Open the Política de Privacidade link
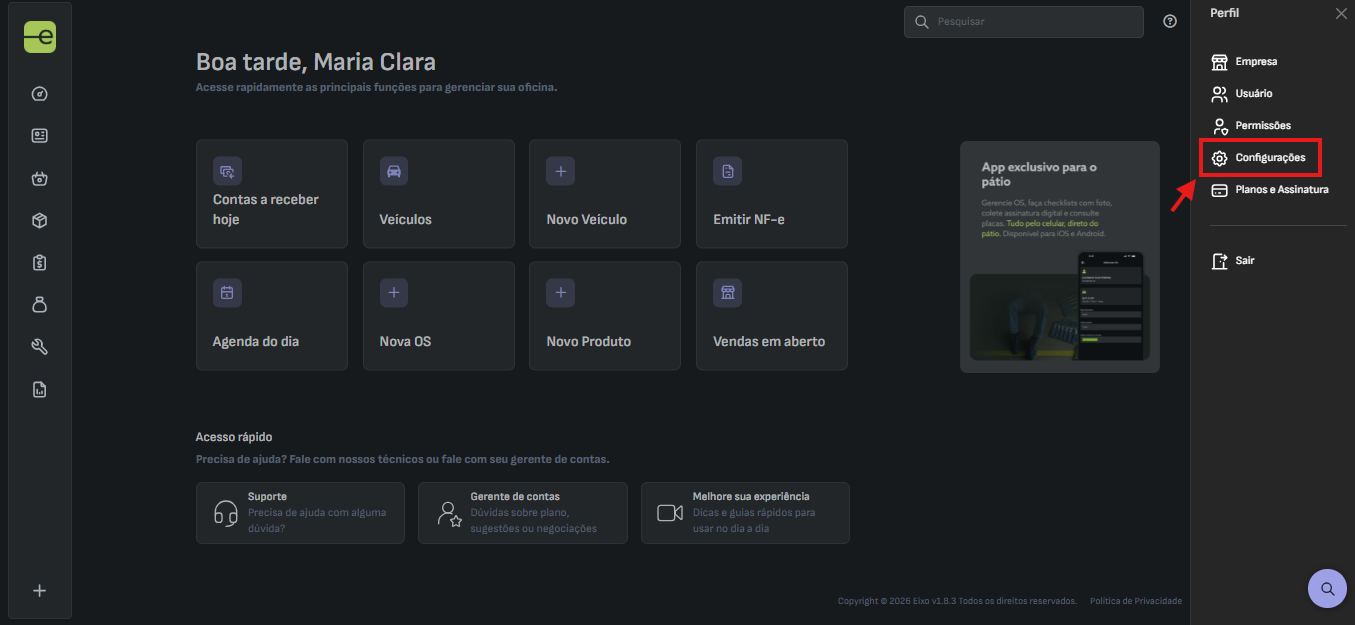This screenshot has width=1355, height=625. click(x=1136, y=601)
